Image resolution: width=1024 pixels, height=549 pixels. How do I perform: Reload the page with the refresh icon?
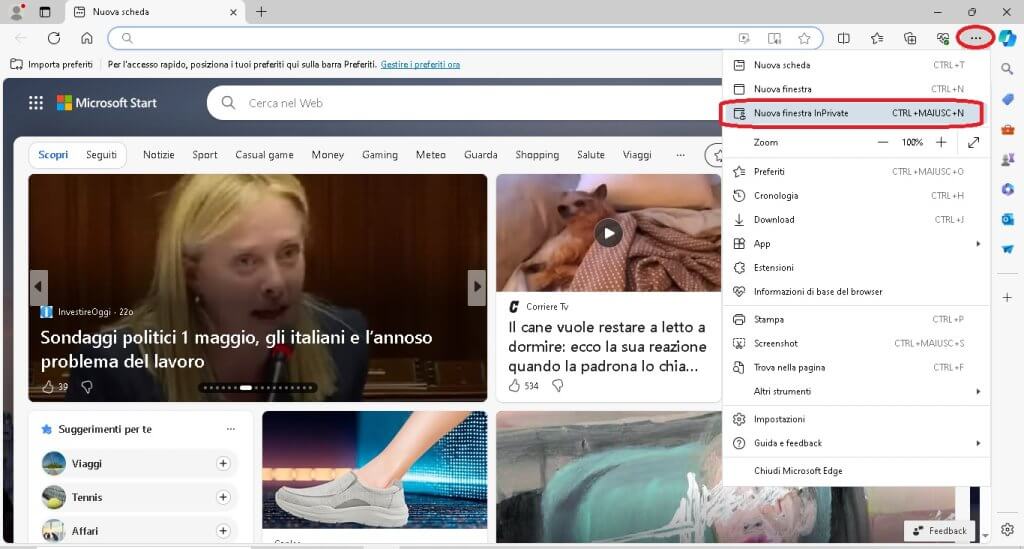(x=54, y=38)
